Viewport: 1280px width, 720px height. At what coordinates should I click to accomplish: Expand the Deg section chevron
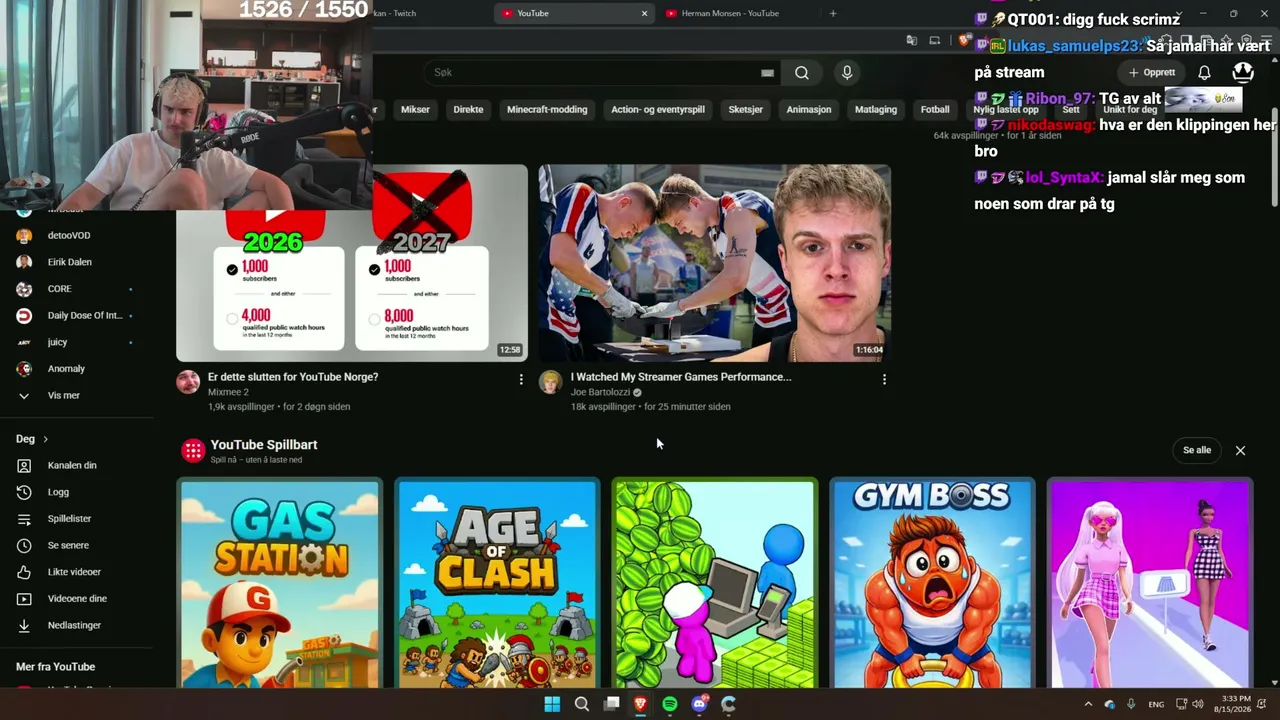45,439
